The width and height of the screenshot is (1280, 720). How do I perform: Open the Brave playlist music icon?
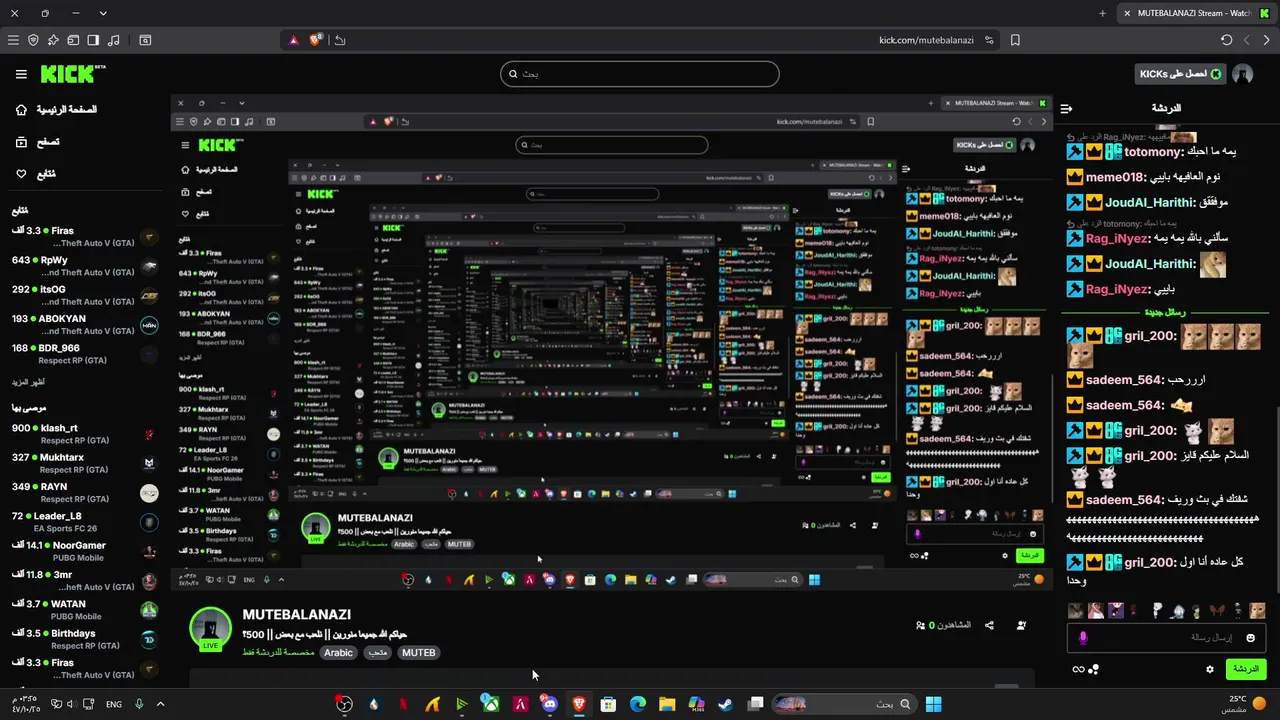pos(113,40)
